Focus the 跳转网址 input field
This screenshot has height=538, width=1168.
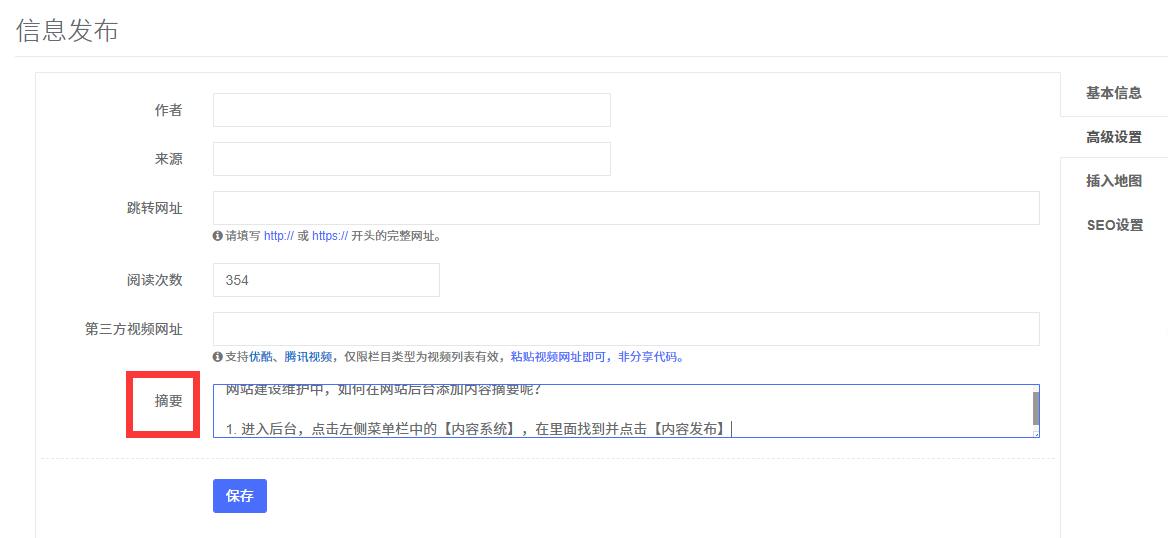[626, 208]
